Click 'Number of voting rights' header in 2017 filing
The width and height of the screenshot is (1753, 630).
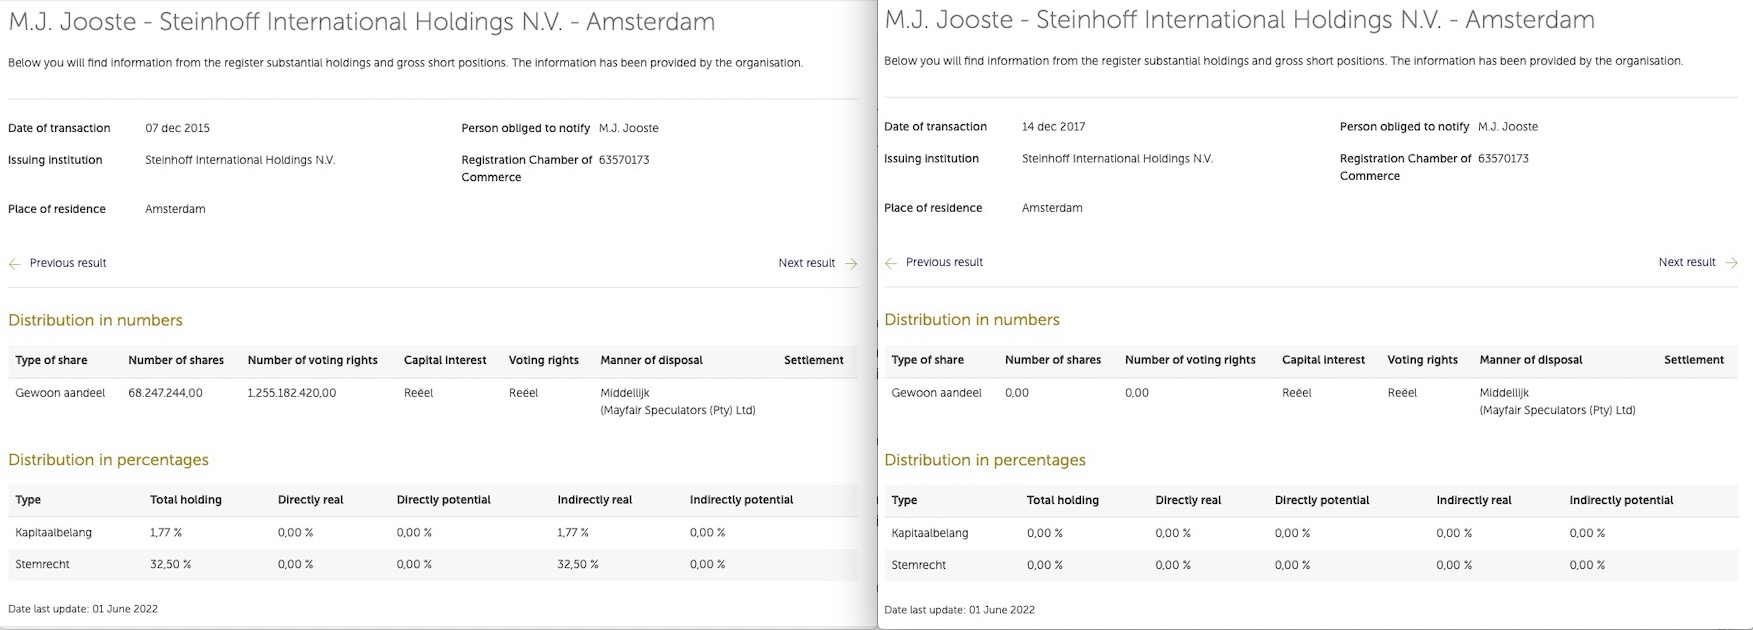[1190, 360]
